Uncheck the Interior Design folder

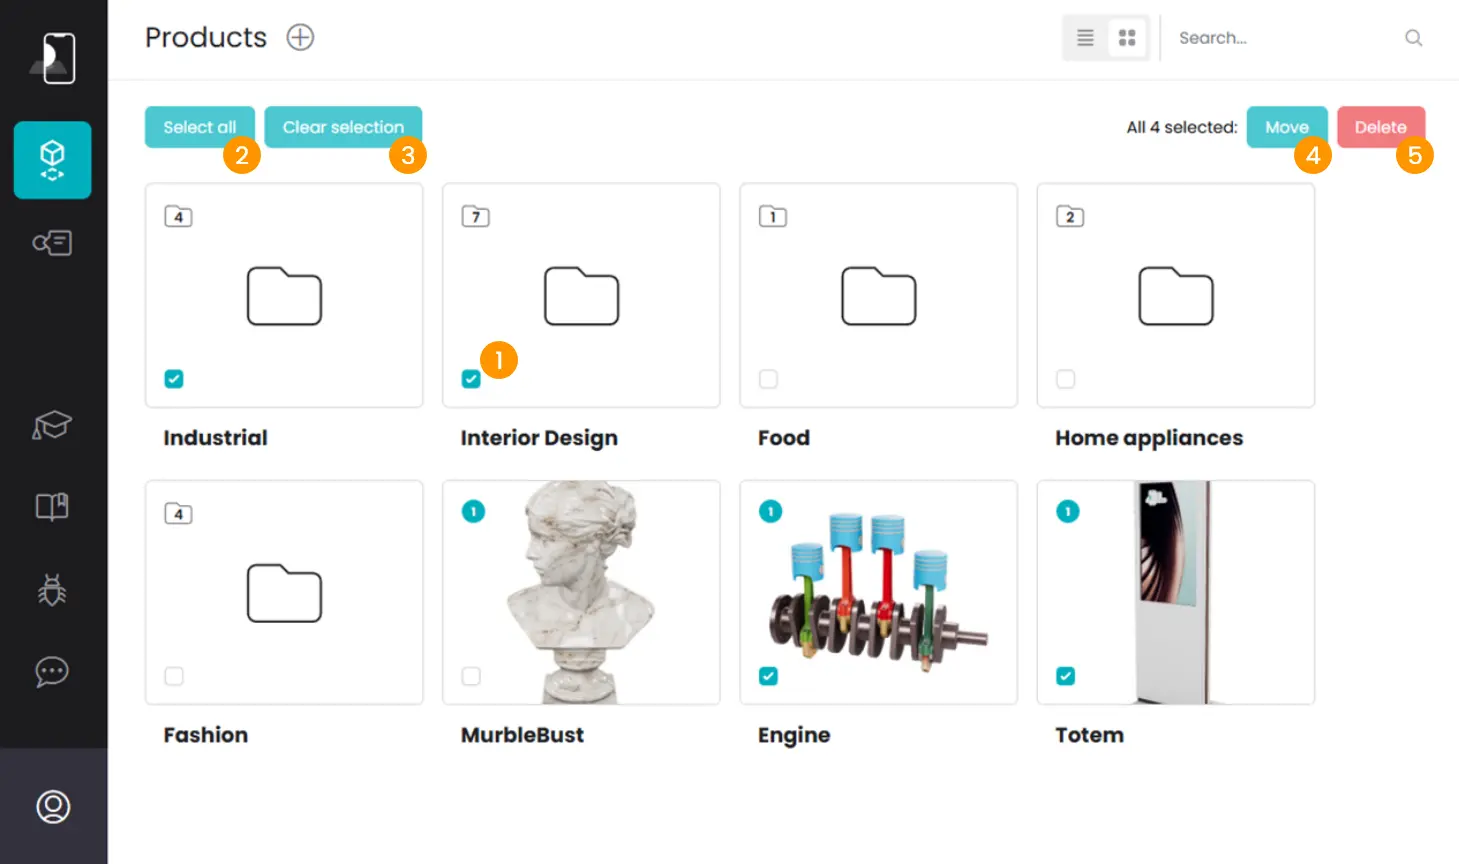pyautogui.click(x=470, y=378)
